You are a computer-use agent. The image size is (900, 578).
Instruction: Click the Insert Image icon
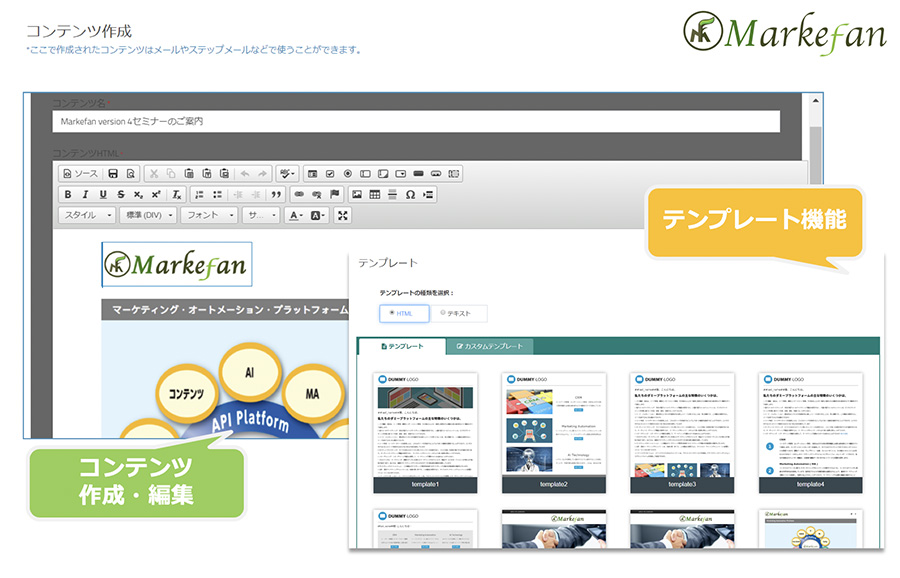click(357, 195)
